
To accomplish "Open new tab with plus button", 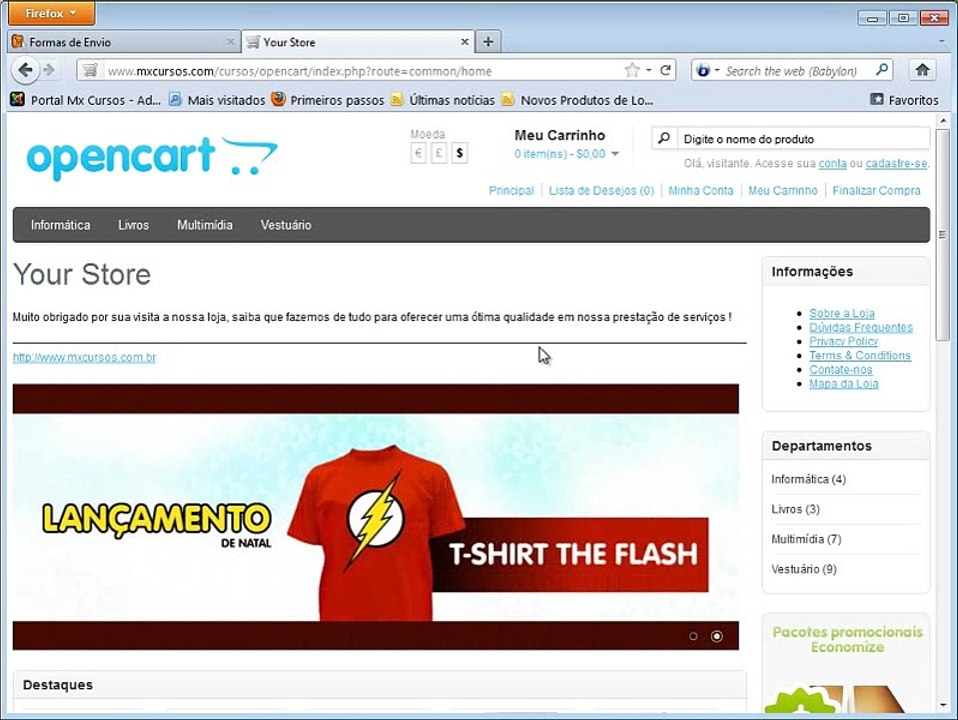I will (x=488, y=42).
